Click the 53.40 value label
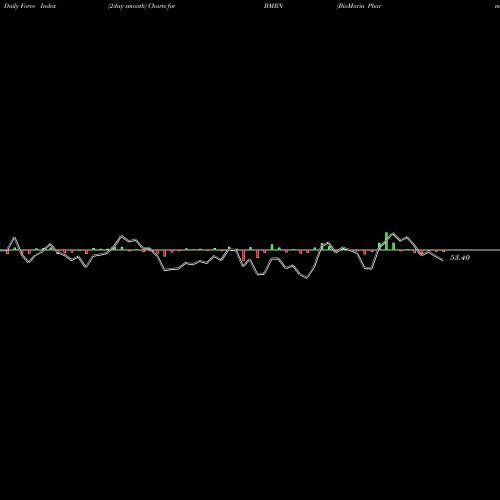Viewport: 500px width, 500px height. coord(460,257)
